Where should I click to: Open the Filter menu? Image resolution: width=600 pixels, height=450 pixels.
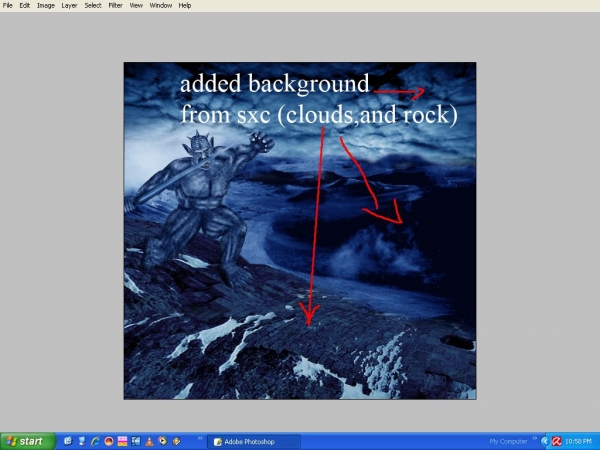pos(115,5)
